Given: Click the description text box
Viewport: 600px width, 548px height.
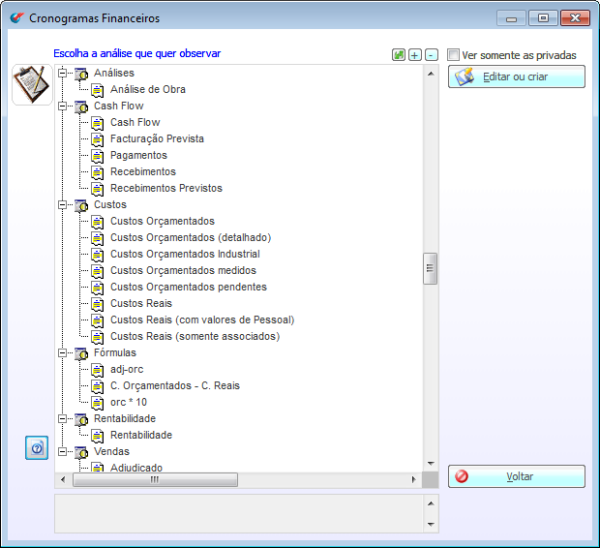Looking at the screenshot, I should point(239,514).
